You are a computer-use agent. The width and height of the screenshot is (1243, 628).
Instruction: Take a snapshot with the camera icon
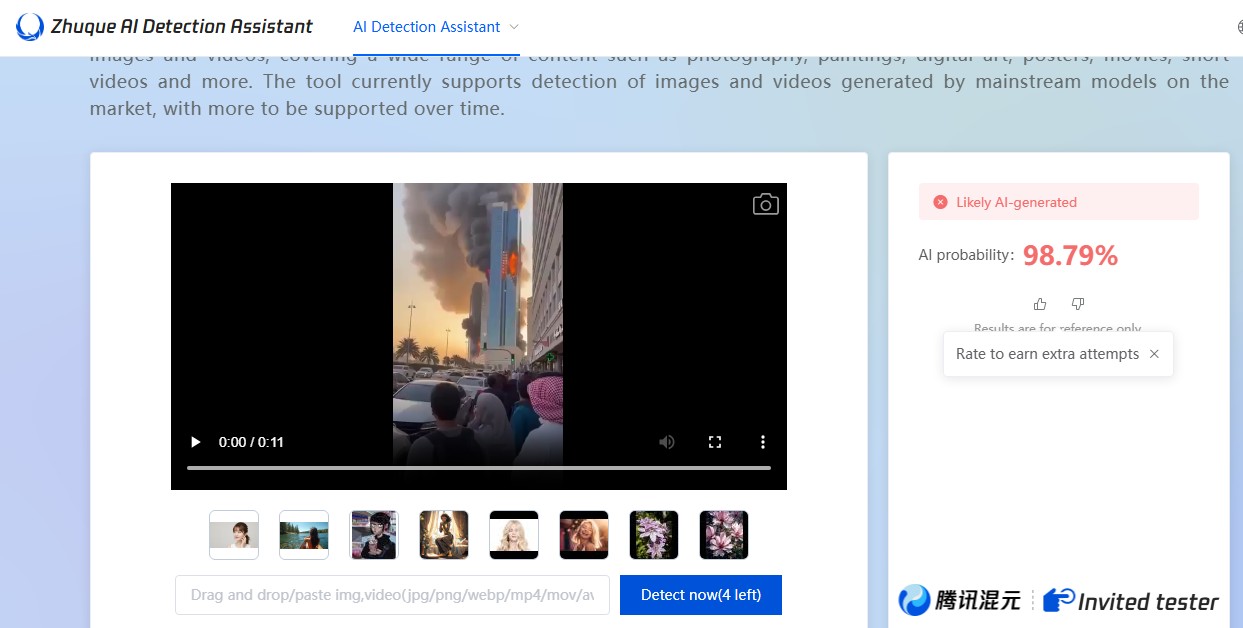(x=765, y=204)
